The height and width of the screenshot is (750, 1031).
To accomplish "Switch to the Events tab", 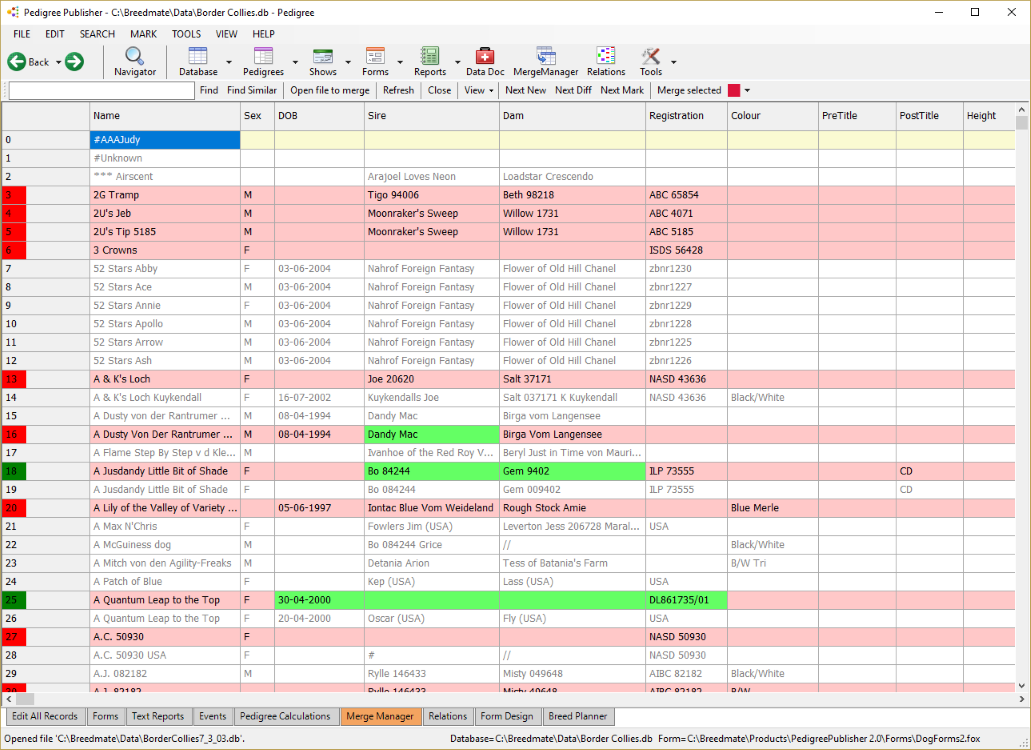I will (212, 716).
